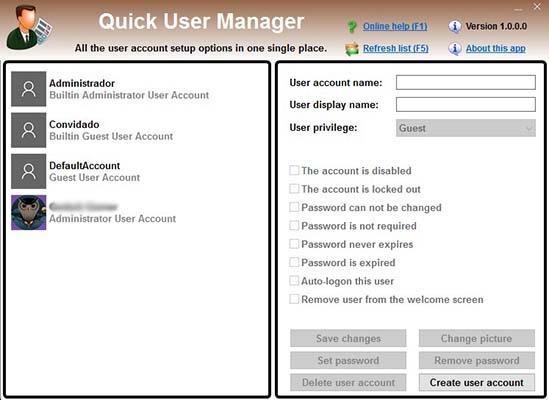Tick Remove user from the welcome screen
Viewport: 549px width, 400px height.
pos(294,299)
